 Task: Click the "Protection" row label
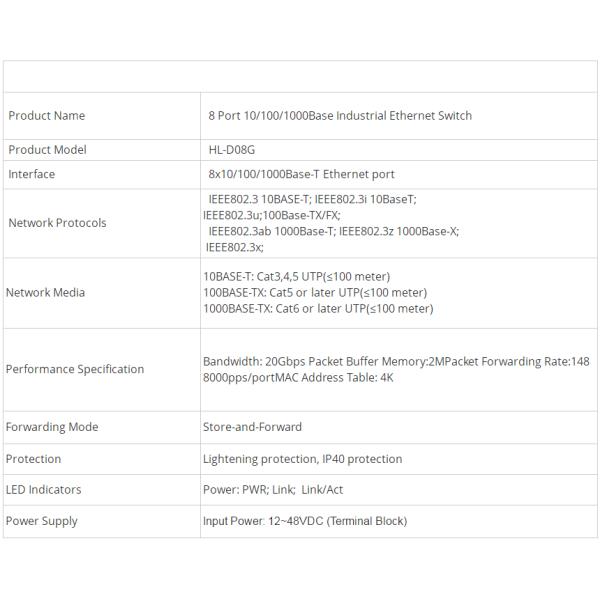(x=34, y=459)
